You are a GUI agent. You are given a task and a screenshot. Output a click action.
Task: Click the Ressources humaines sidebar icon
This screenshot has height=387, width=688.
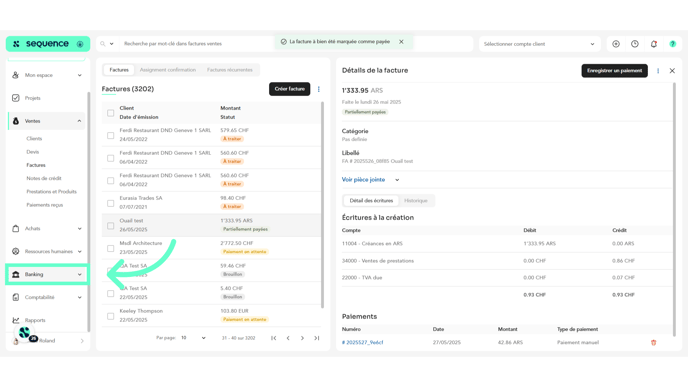click(x=16, y=251)
